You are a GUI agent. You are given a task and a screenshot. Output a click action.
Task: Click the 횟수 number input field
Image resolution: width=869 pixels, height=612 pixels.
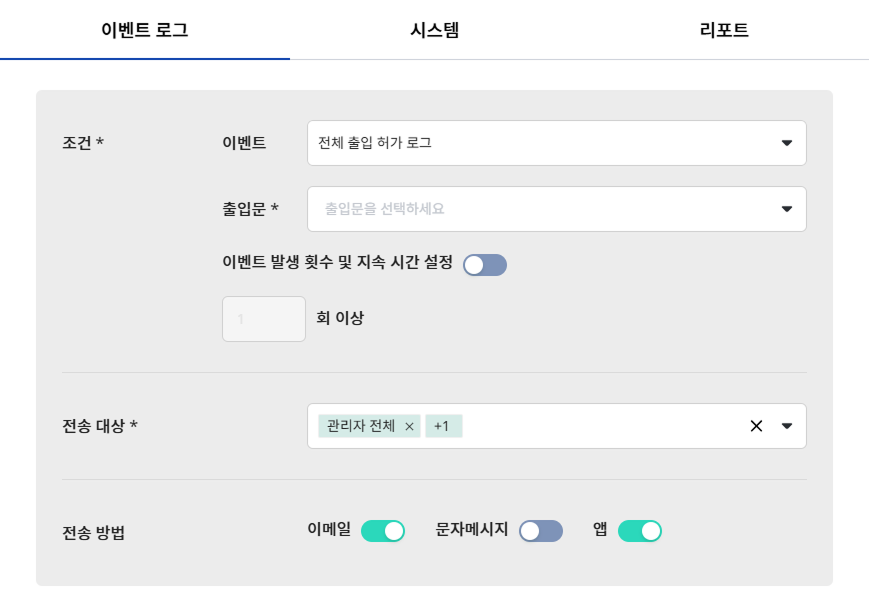tap(264, 319)
